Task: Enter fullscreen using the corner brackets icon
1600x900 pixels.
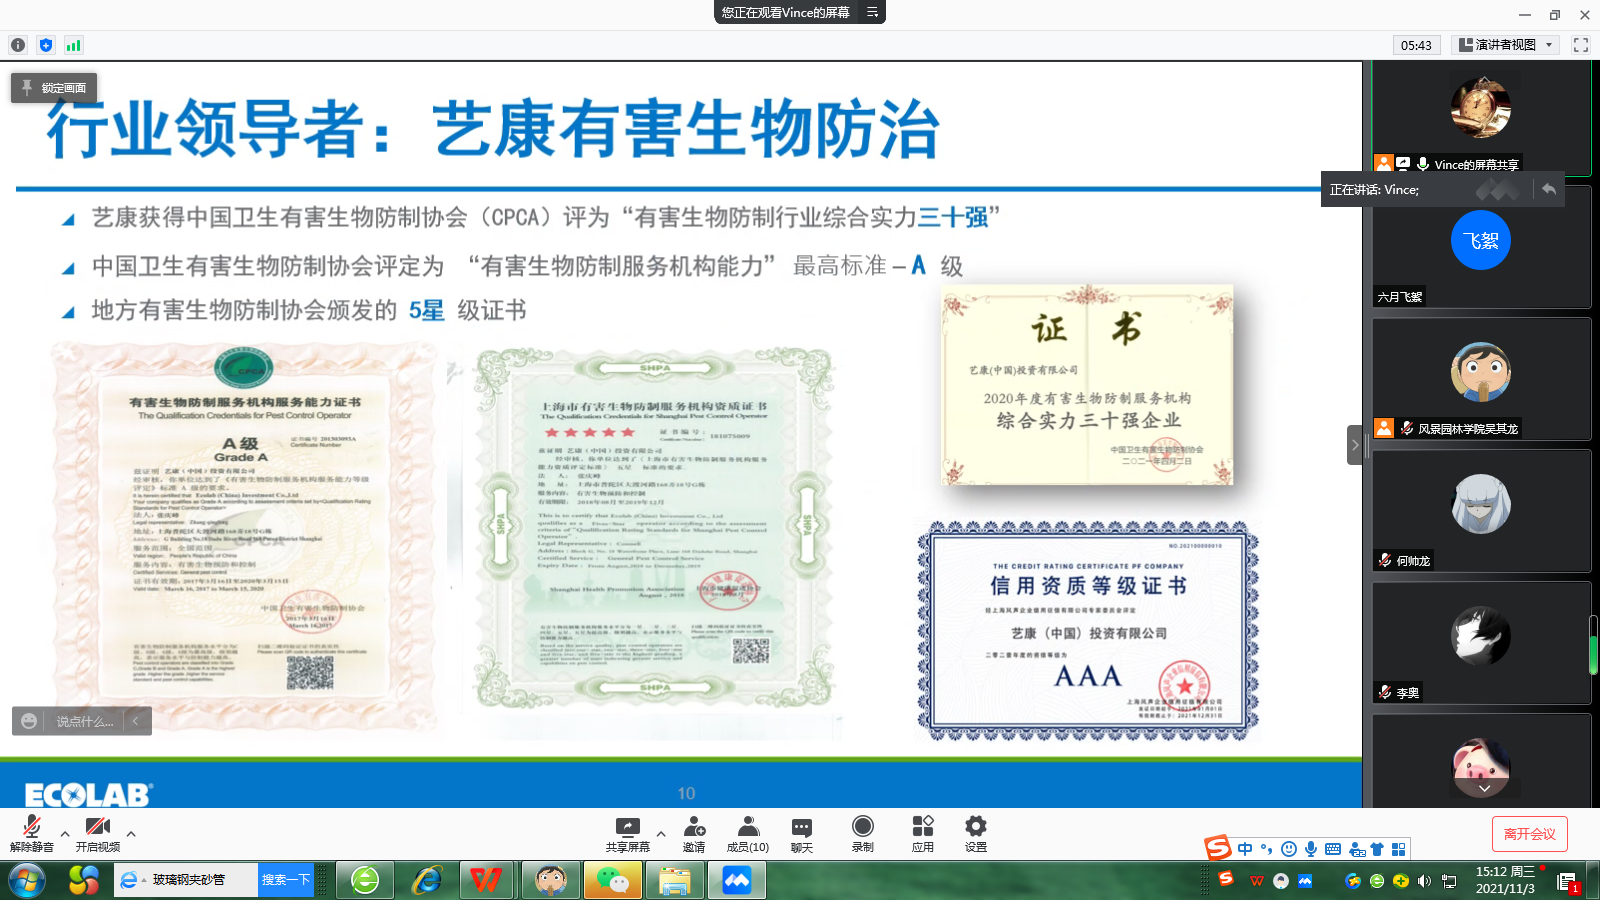Action: (1581, 45)
